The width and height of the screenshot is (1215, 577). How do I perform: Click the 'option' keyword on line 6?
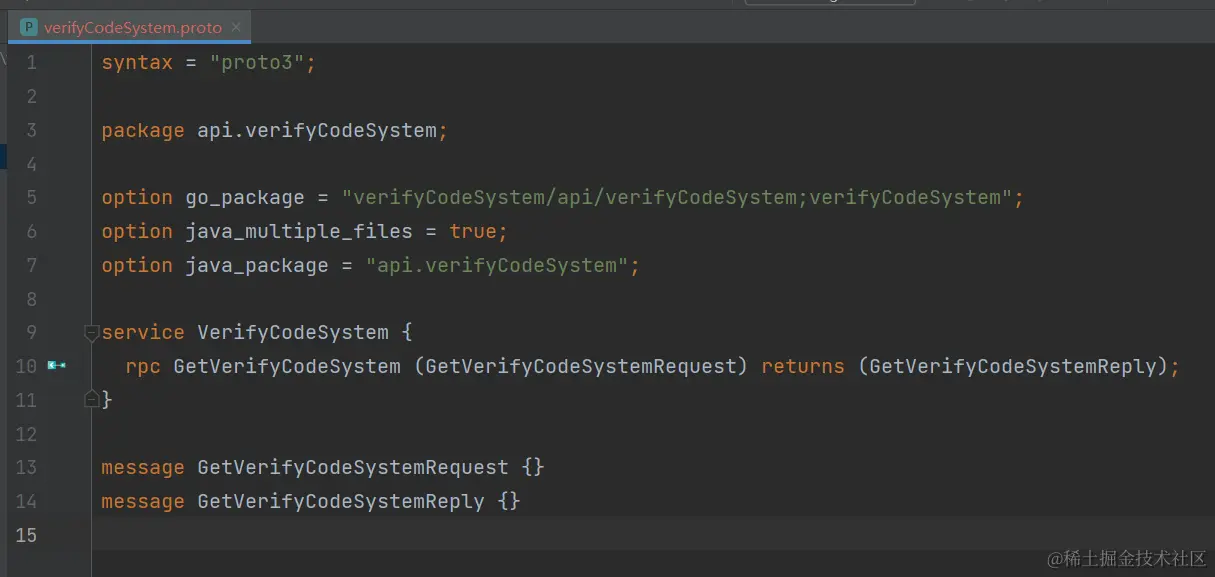pyautogui.click(x=137, y=231)
